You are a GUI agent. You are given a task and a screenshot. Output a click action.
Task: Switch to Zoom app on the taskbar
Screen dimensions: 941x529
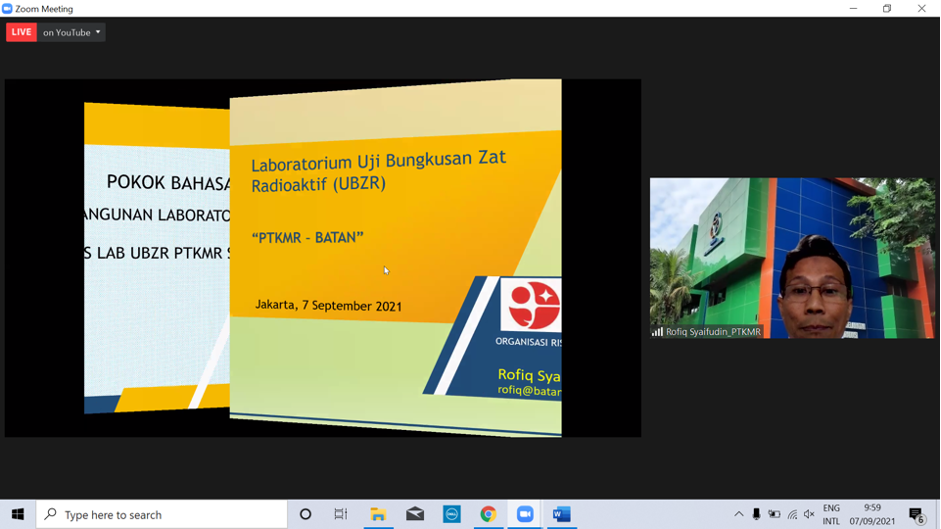(x=525, y=515)
